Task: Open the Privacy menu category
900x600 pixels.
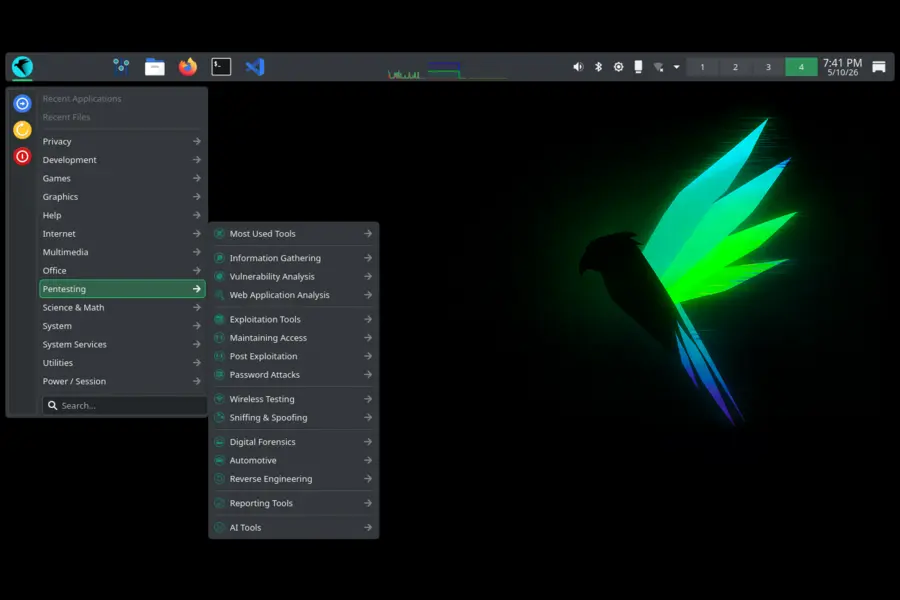Action: click(x=122, y=141)
